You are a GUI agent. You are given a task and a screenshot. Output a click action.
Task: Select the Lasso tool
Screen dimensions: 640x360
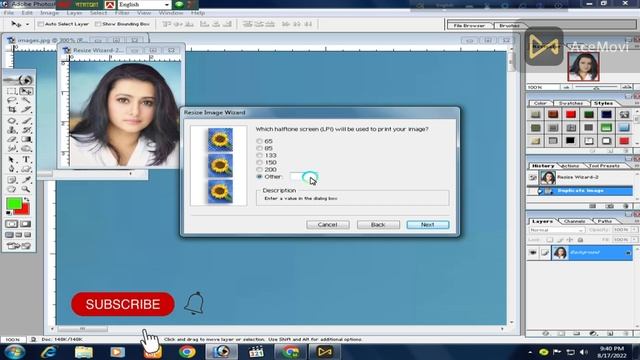pos(11,100)
